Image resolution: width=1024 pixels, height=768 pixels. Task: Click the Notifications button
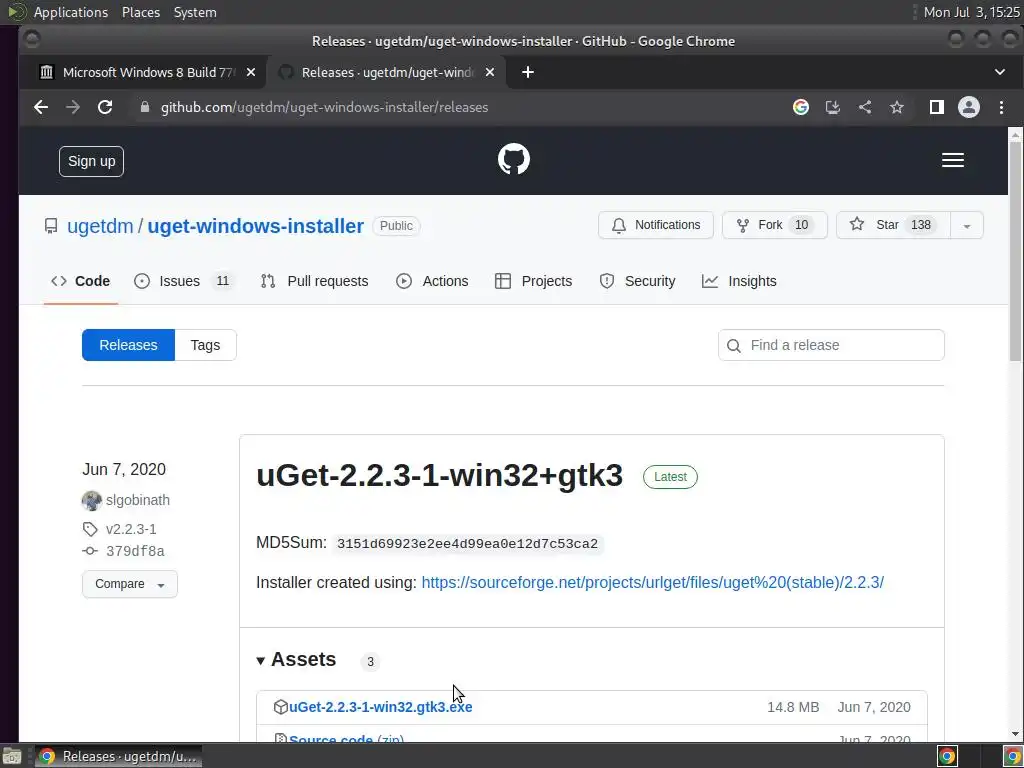[656, 225]
